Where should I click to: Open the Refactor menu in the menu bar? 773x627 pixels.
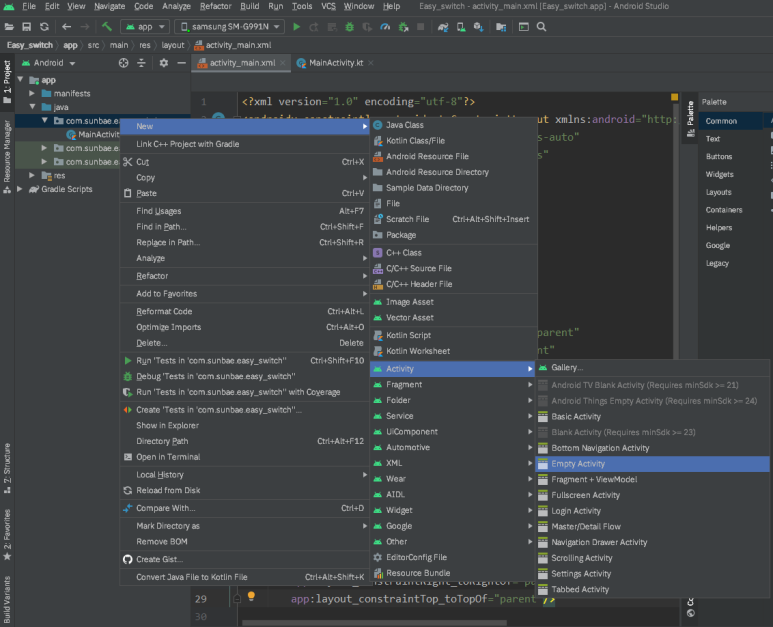[x=215, y=6]
